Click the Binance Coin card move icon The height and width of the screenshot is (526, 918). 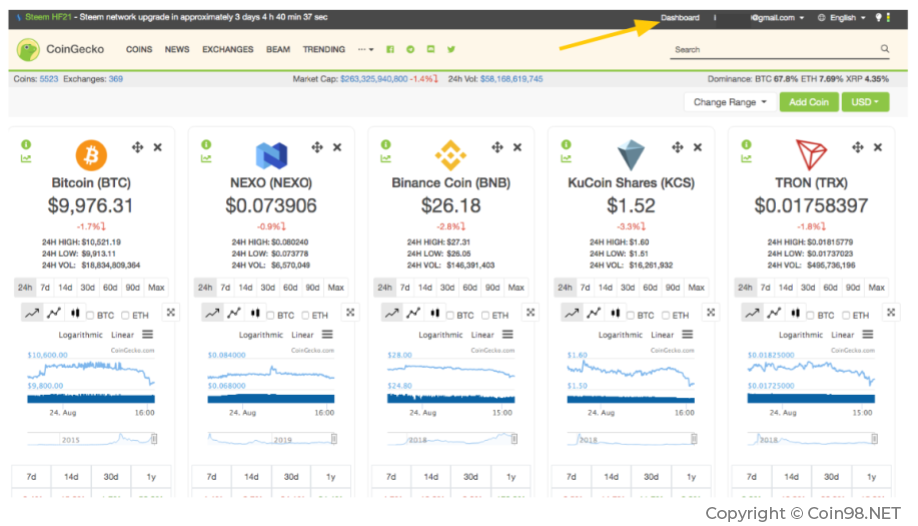497,148
